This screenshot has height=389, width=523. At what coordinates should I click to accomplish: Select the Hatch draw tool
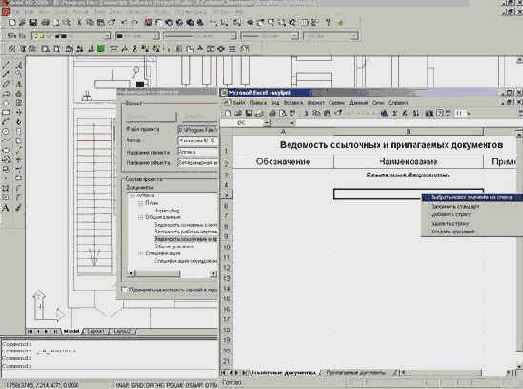[6, 188]
